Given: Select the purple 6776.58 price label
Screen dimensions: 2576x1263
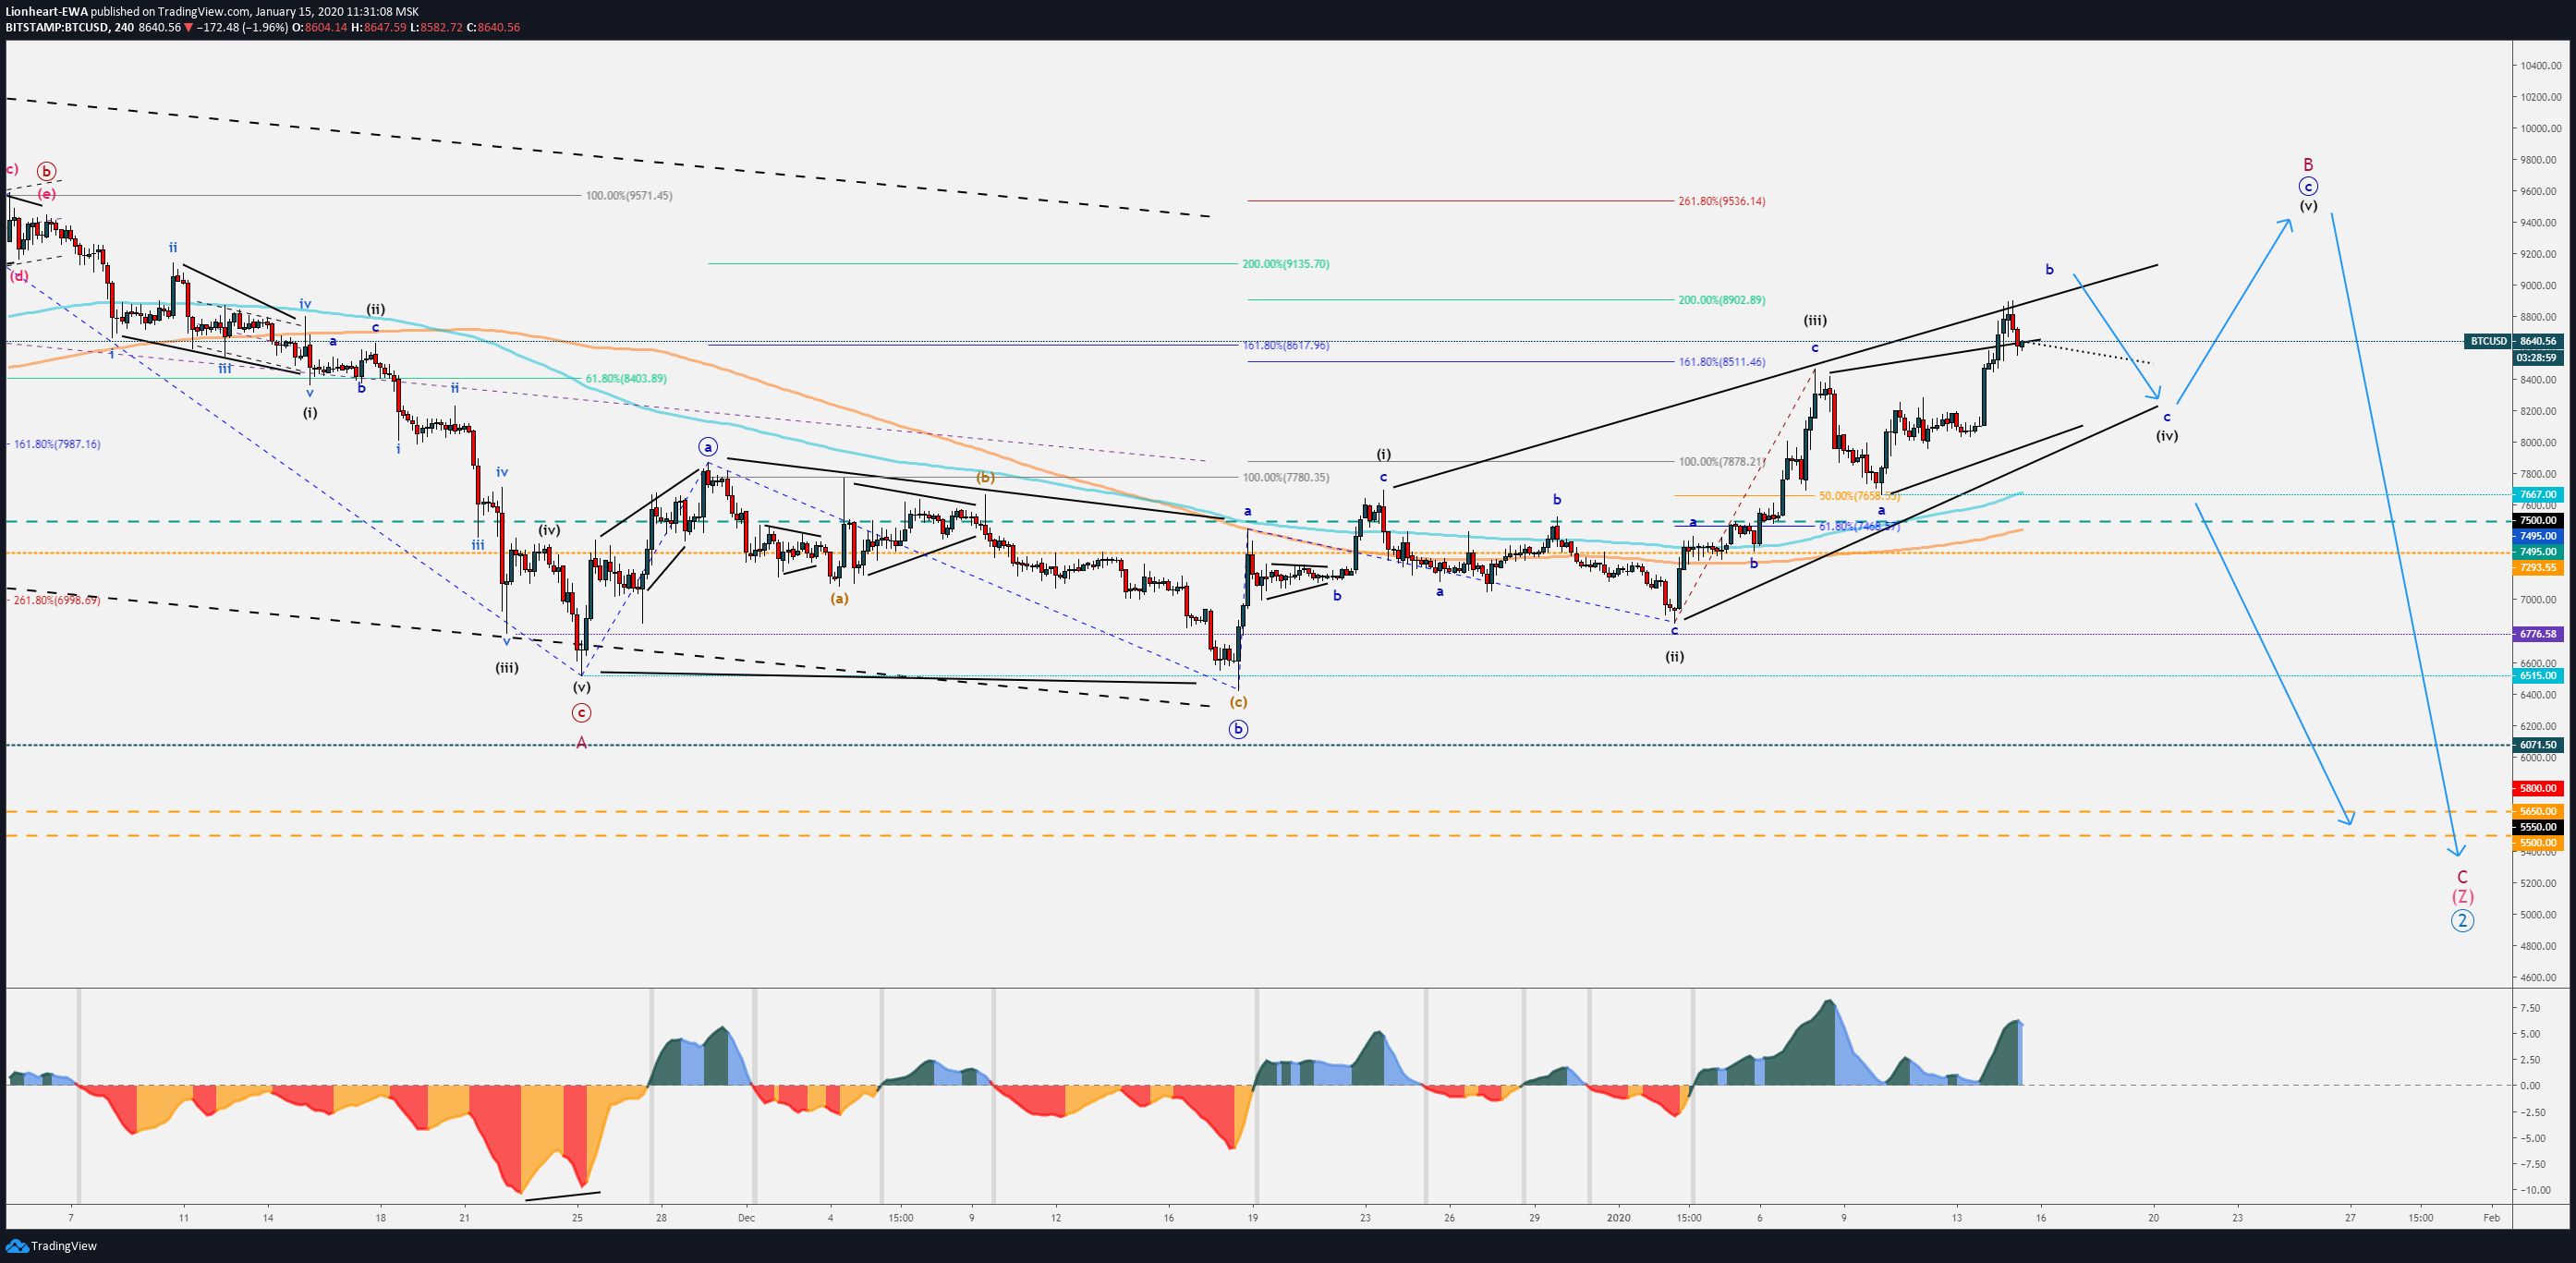Looking at the screenshot, I should (x=2538, y=634).
